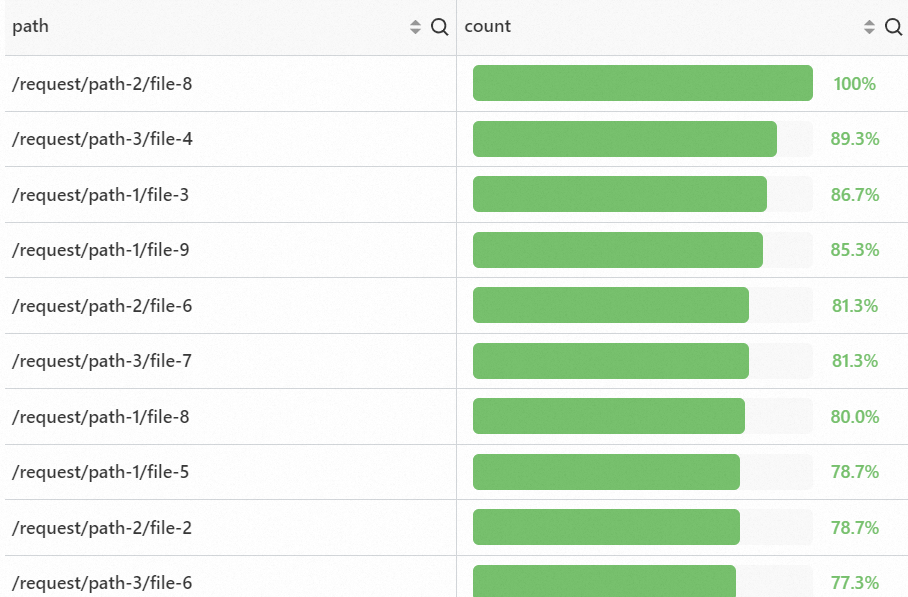Select the /request/path-1/file-5 row
The height and width of the screenshot is (597, 908).
pos(100,472)
